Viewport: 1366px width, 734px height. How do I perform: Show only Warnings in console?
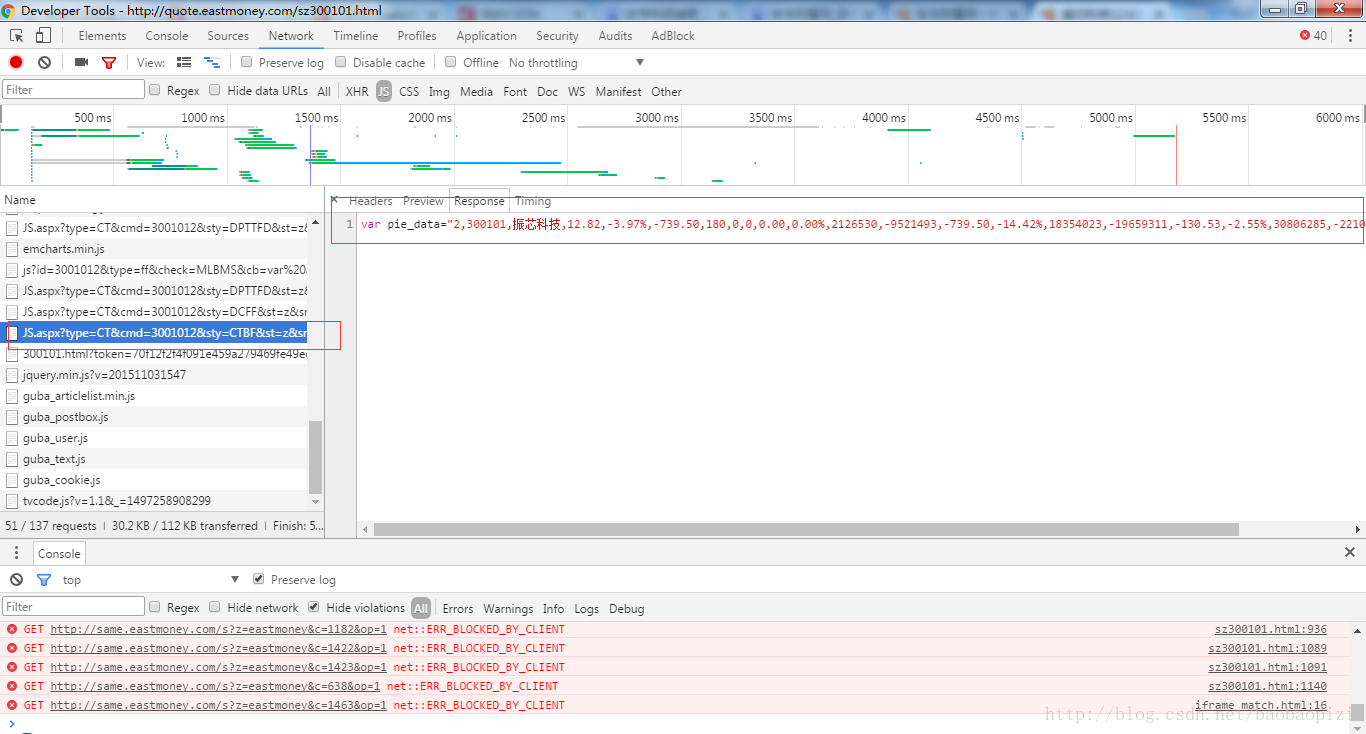(508, 608)
